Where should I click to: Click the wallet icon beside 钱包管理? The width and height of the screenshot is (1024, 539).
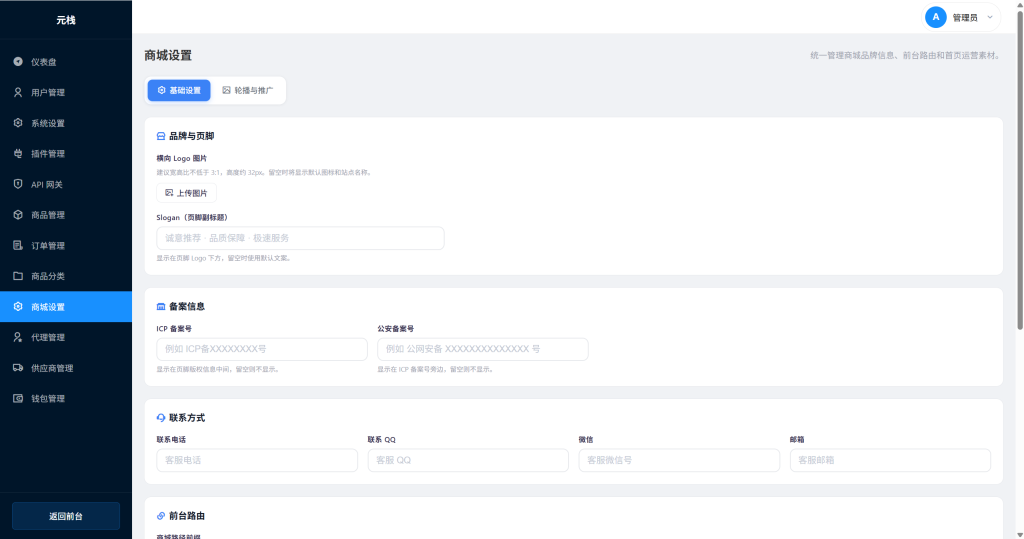pyautogui.click(x=18, y=399)
